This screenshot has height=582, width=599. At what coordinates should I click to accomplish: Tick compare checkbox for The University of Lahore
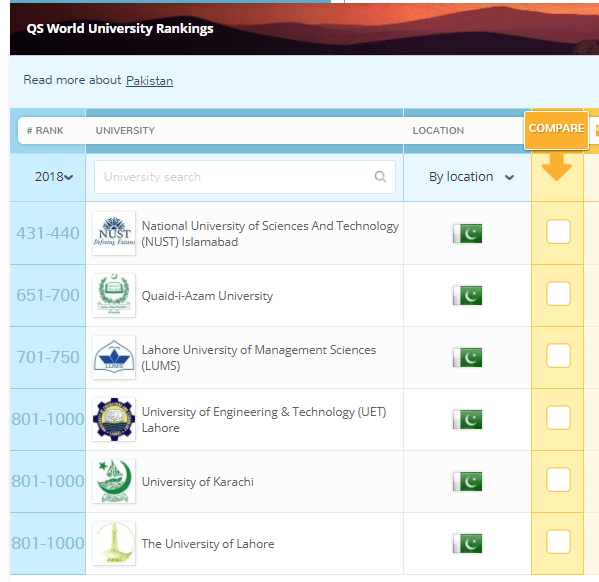point(558,541)
